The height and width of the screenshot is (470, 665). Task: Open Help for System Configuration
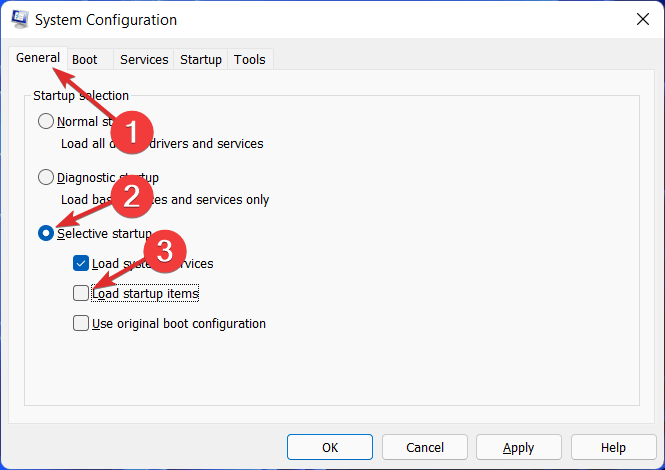tap(613, 448)
